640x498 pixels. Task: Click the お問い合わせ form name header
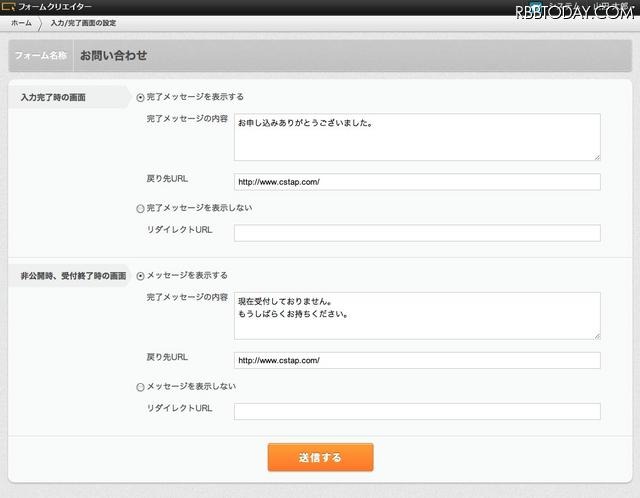(x=113, y=56)
